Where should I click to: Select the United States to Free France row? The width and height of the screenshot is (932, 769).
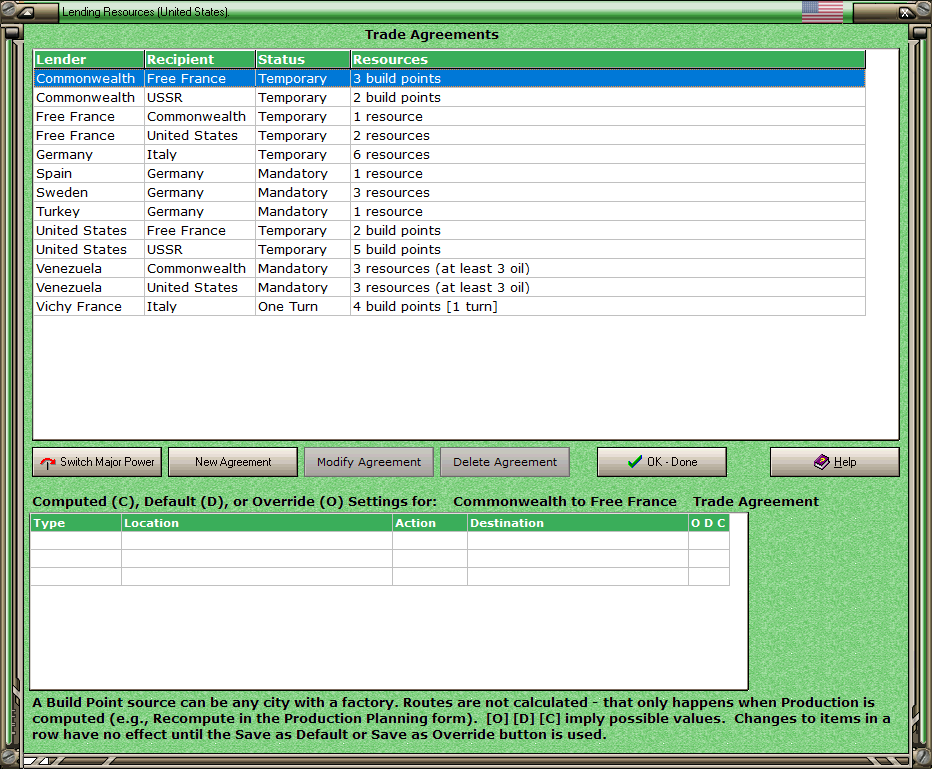(x=449, y=231)
